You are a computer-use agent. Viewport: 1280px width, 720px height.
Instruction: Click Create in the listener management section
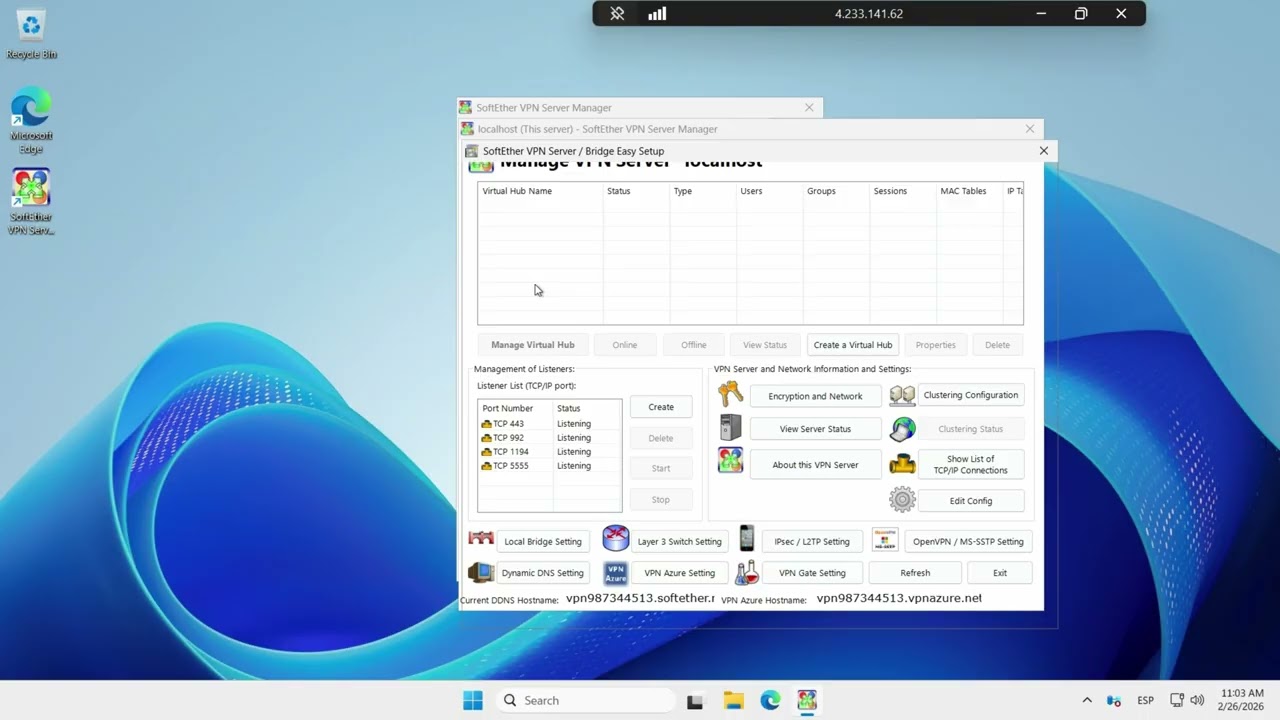coord(661,407)
